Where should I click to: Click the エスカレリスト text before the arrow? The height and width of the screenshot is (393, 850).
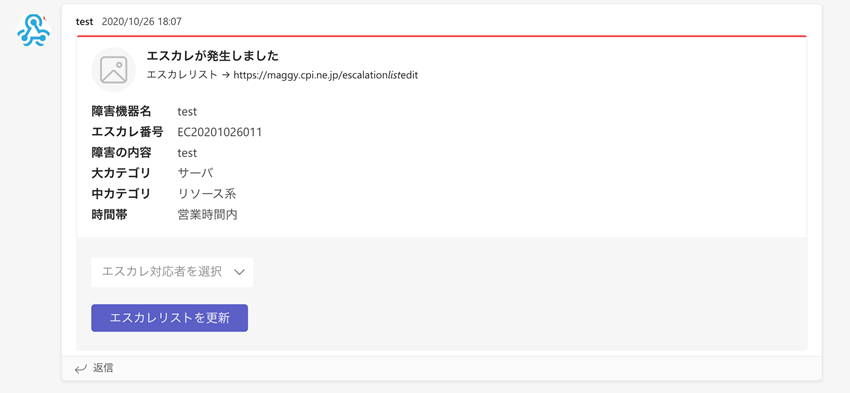(x=182, y=75)
